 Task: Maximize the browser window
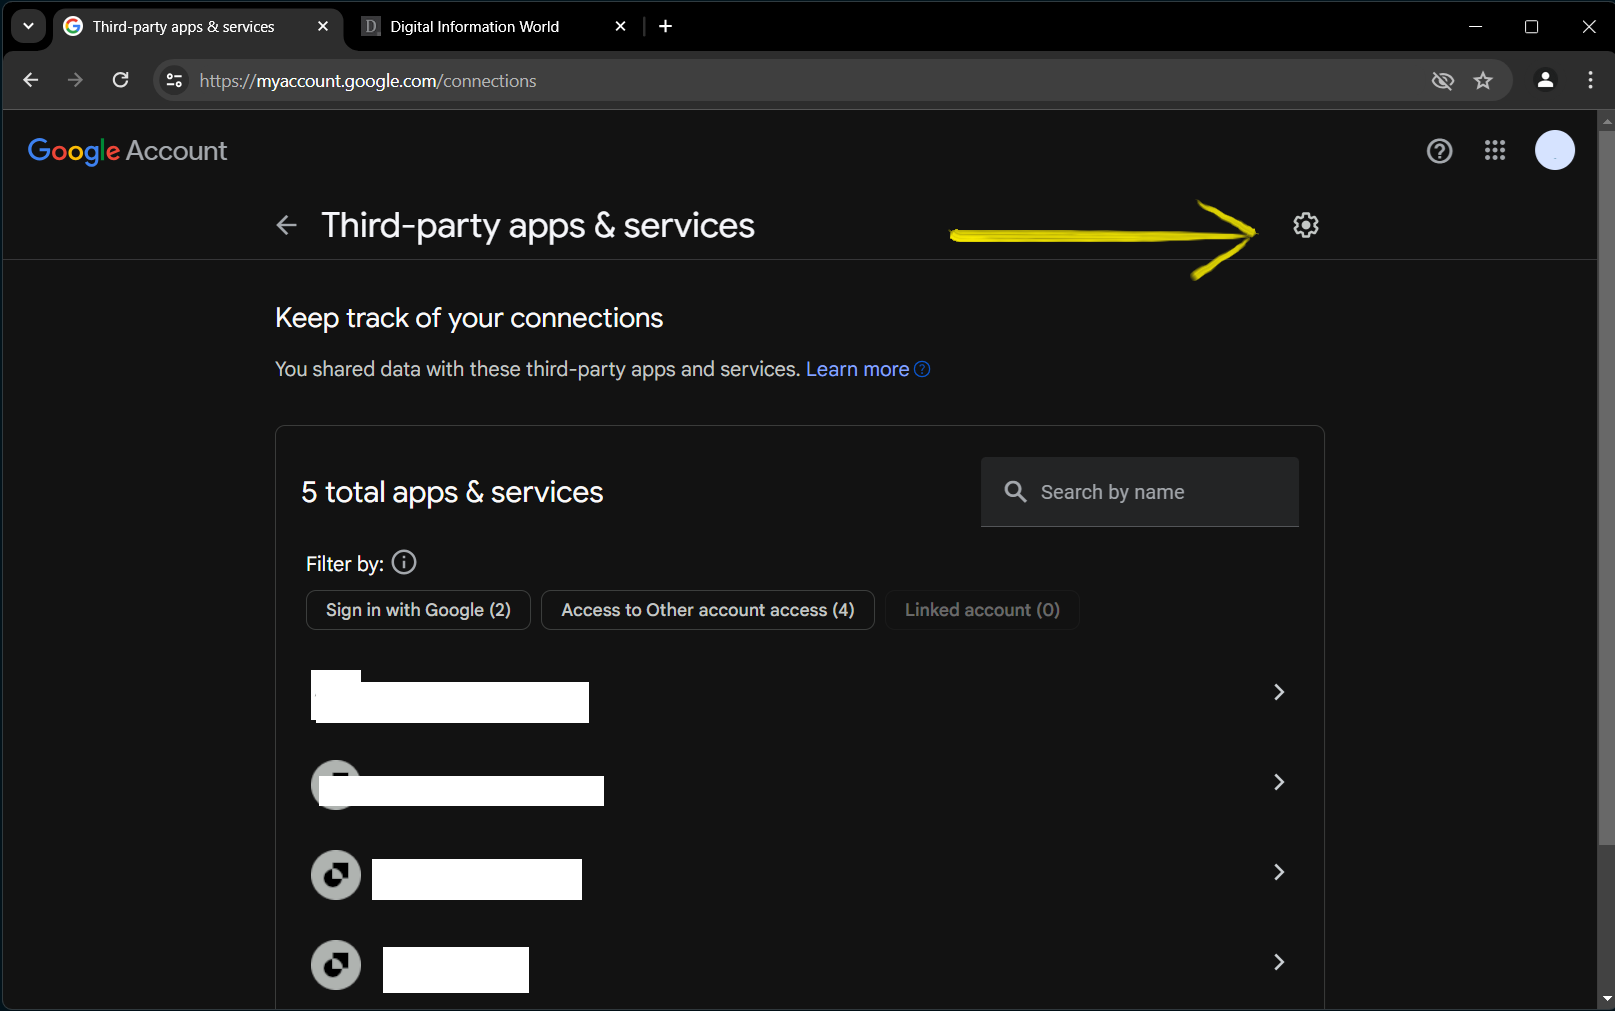pos(1531,26)
